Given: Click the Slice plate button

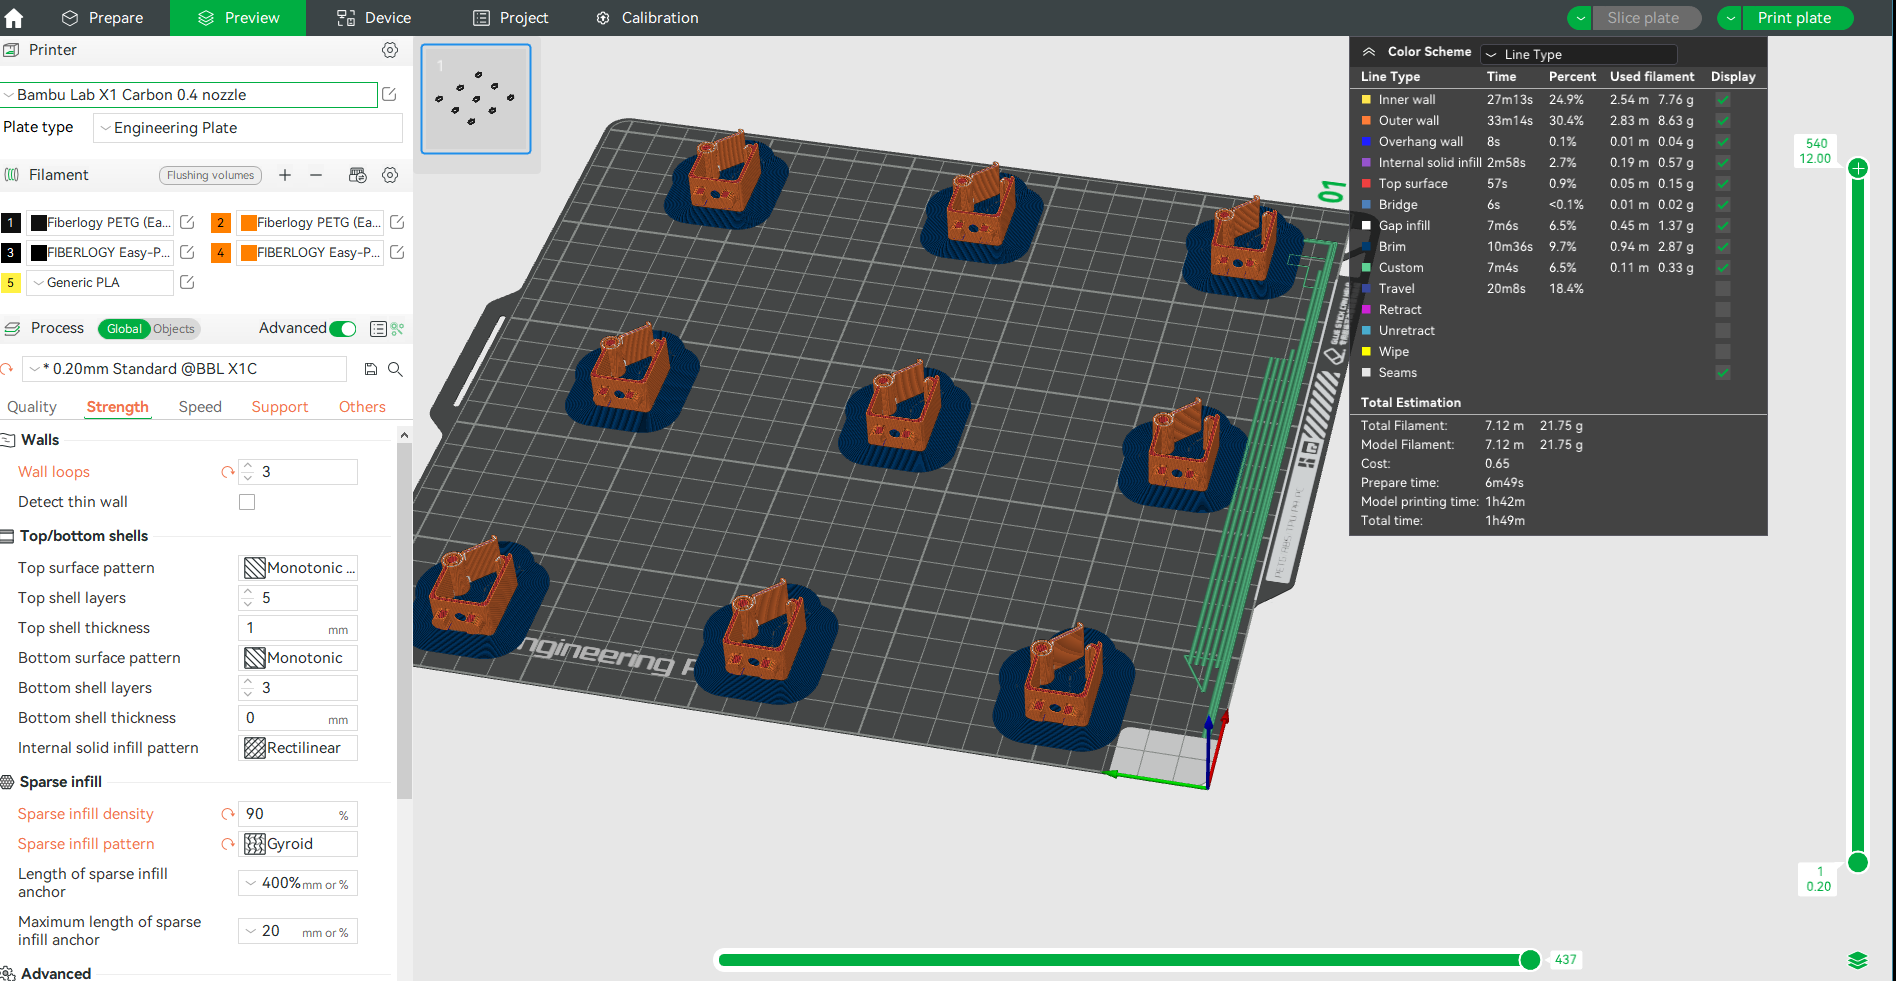Looking at the screenshot, I should click(x=1646, y=18).
